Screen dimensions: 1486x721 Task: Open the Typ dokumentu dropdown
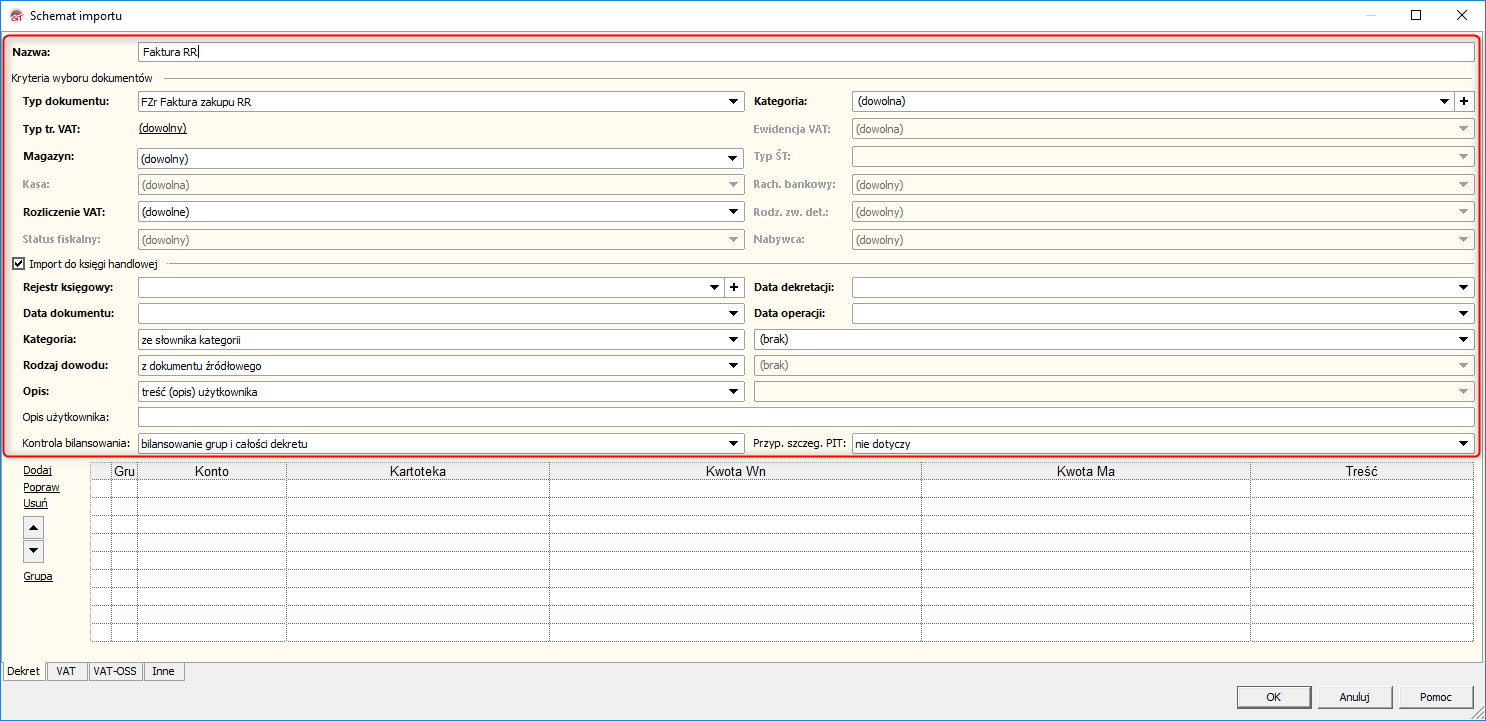coord(733,101)
